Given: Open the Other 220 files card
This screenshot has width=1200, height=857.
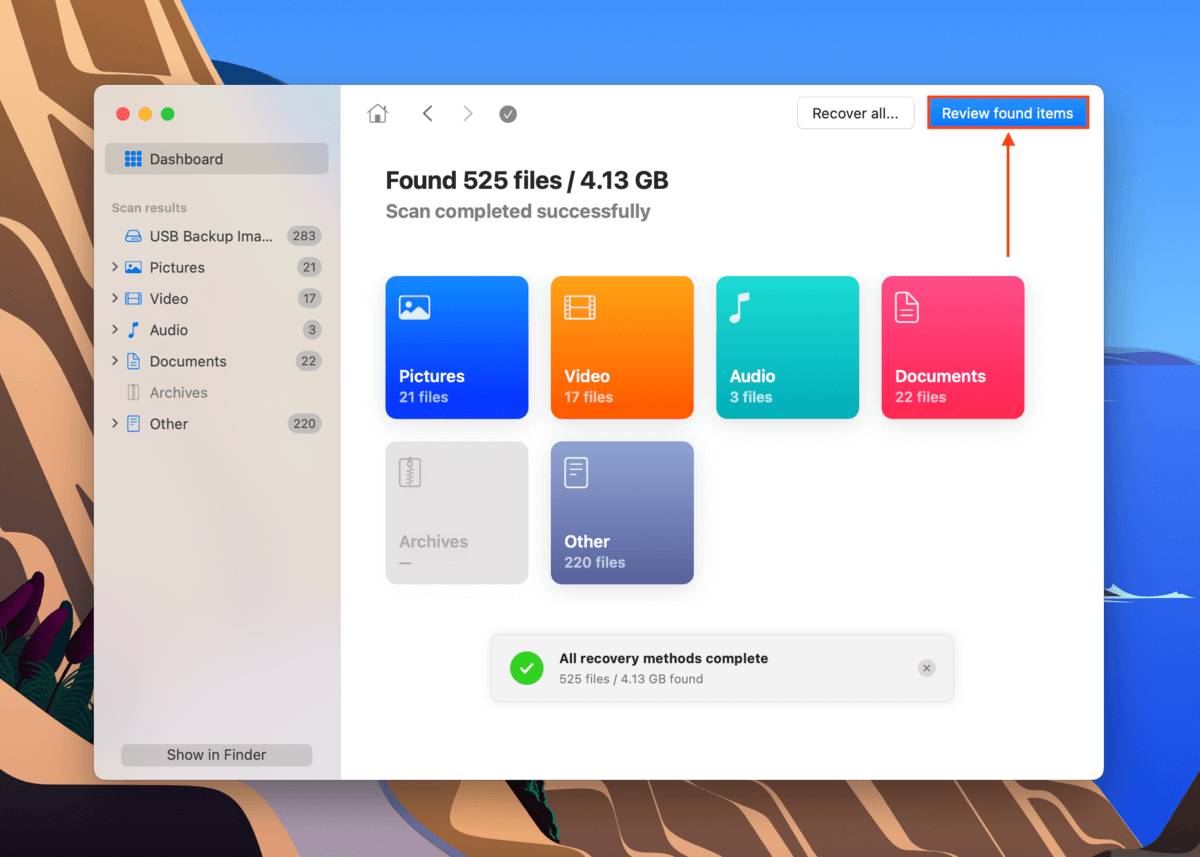Looking at the screenshot, I should (x=622, y=513).
